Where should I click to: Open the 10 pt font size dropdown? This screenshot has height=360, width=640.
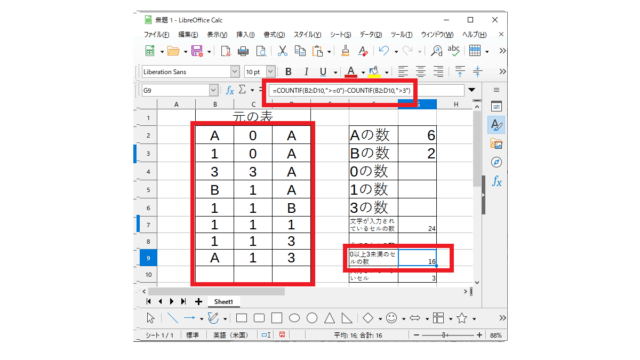coord(271,72)
